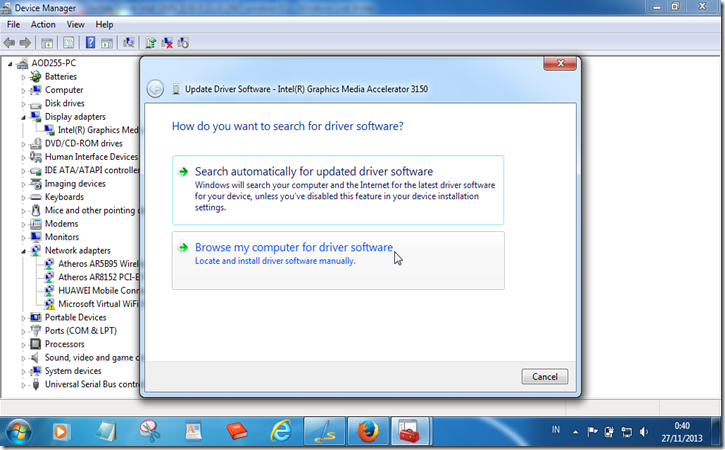Select HUAWEI Mobile Connect adapter
Image resolution: width=725 pixels, height=450 pixels.
click(98, 290)
